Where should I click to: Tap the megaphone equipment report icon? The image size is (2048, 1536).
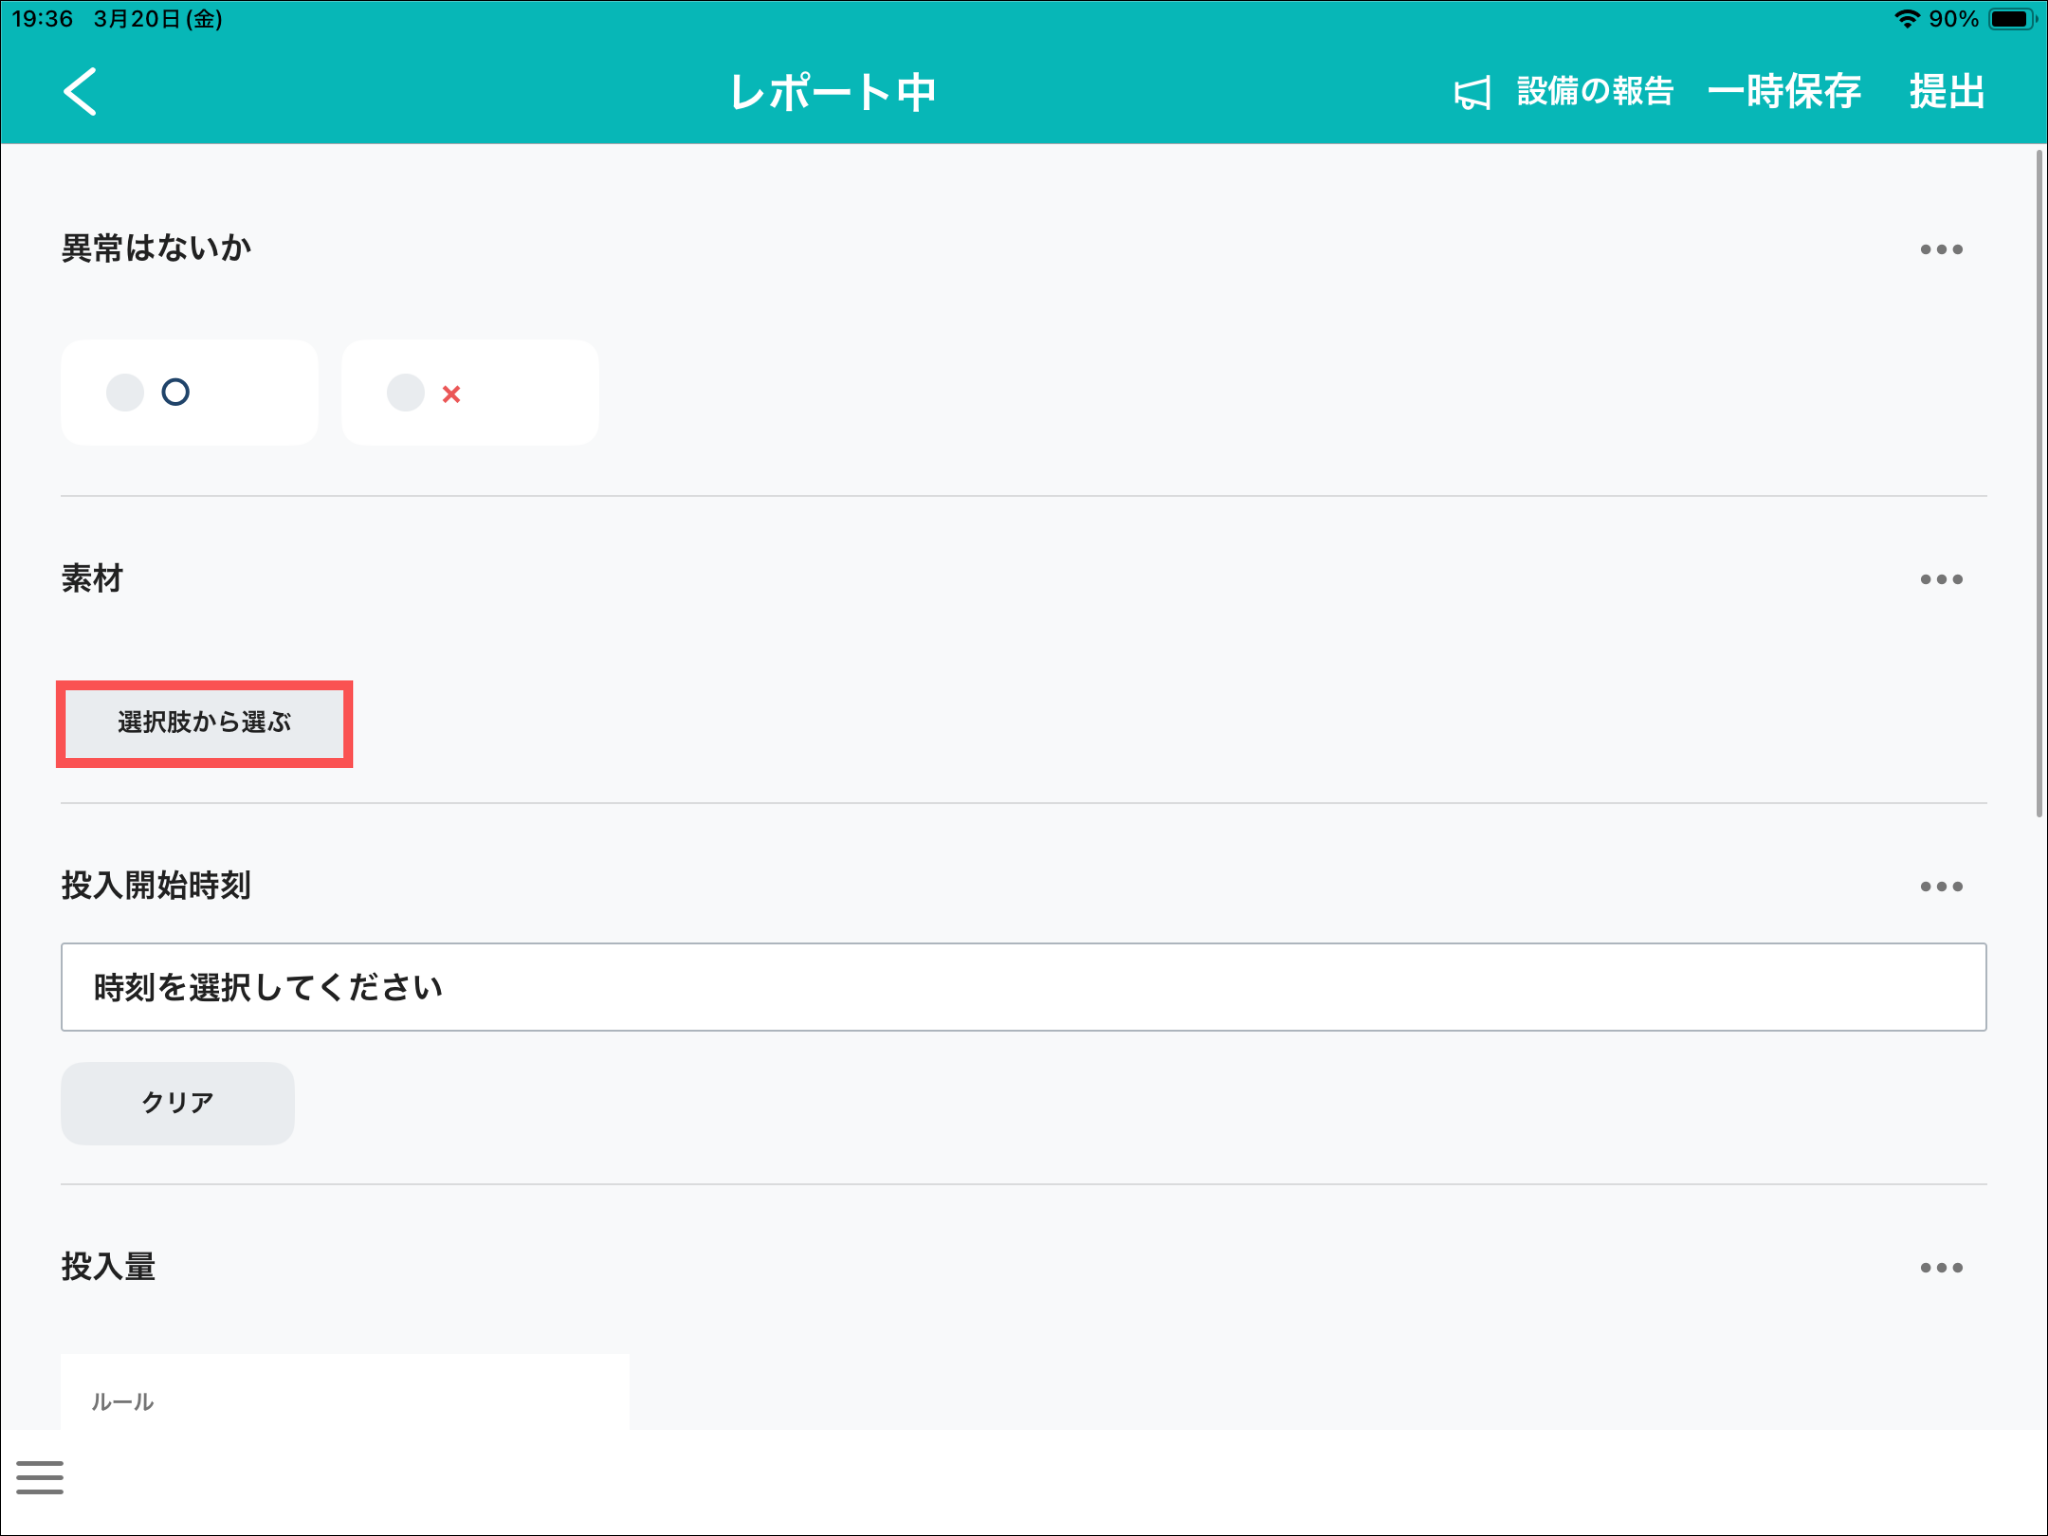(x=1472, y=93)
